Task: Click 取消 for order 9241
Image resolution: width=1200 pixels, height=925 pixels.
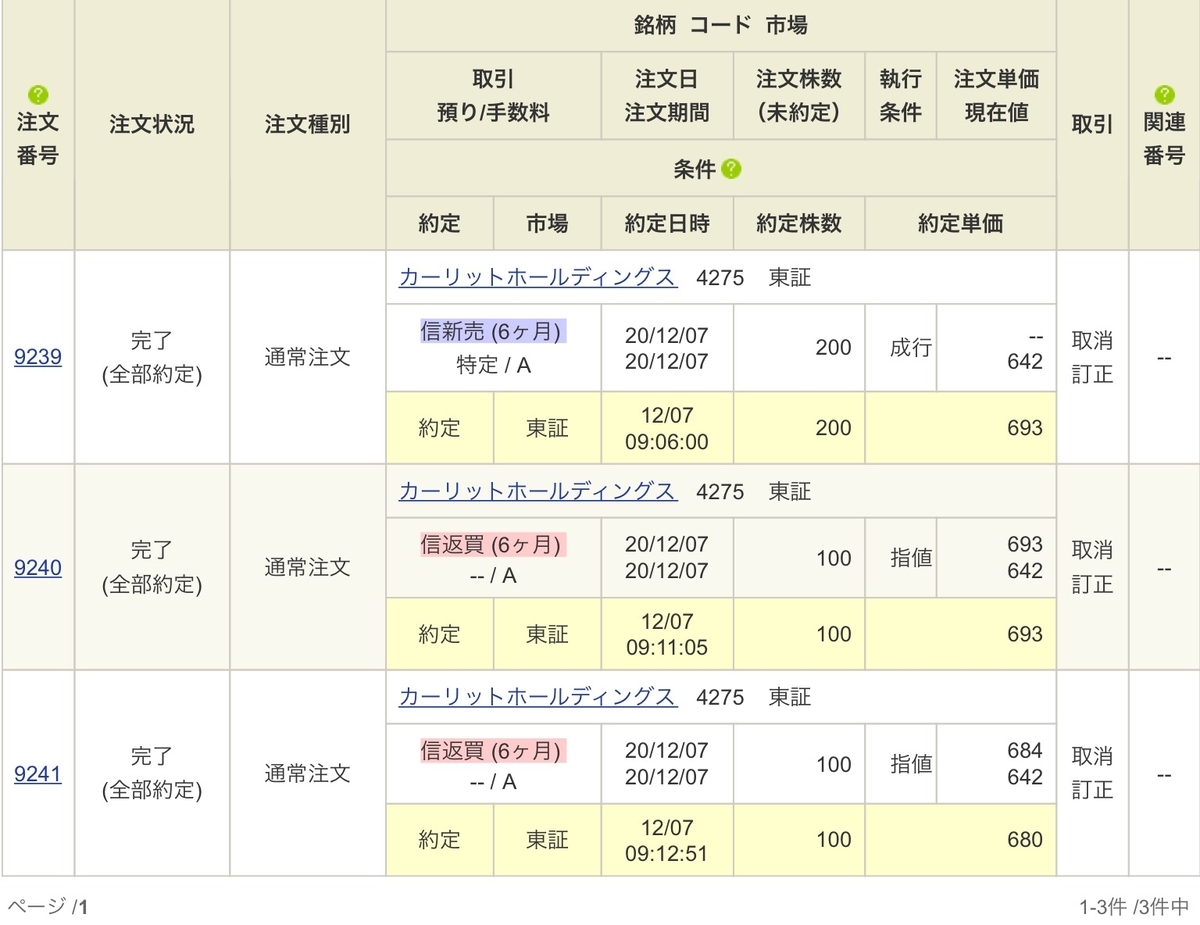Action: click(x=1092, y=756)
